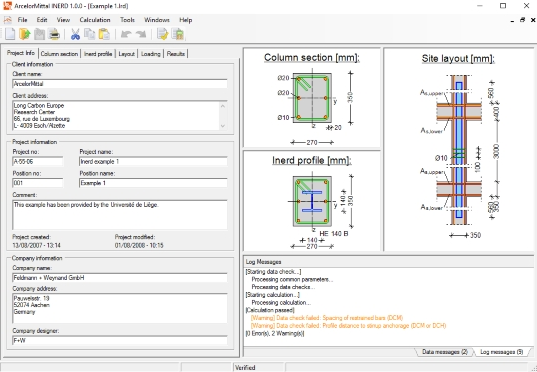Restore the inner document window
The image size is (537, 372).
523,20
